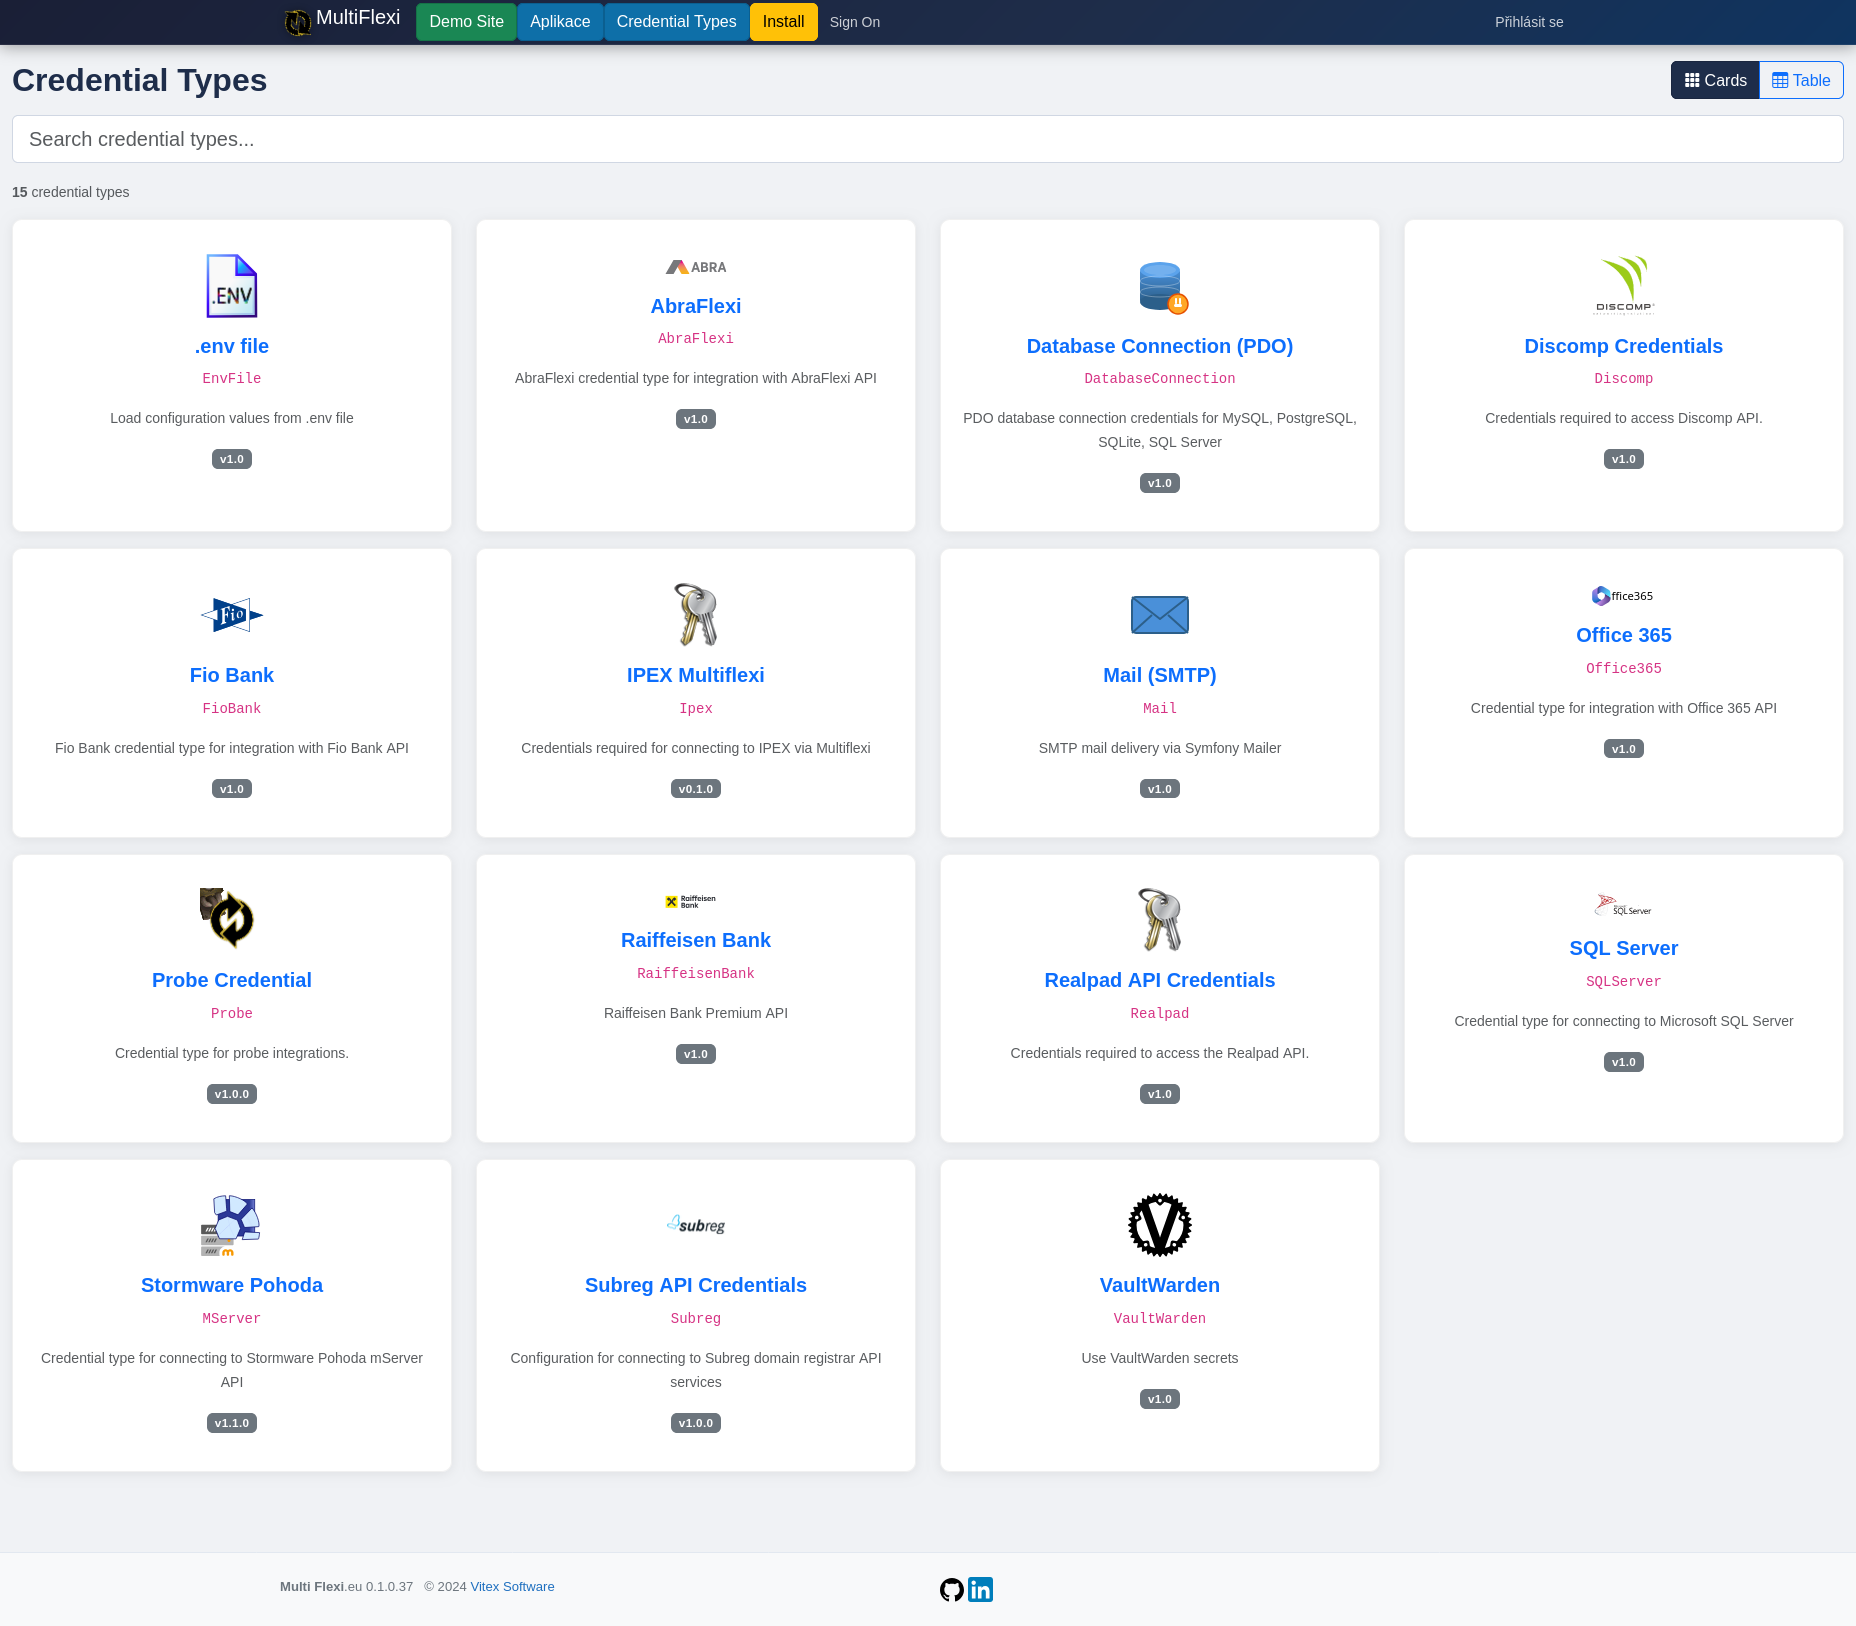Click the v1.0.0 badge on Subreg card
Image resolution: width=1856 pixels, height=1626 pixels.
696,1423
